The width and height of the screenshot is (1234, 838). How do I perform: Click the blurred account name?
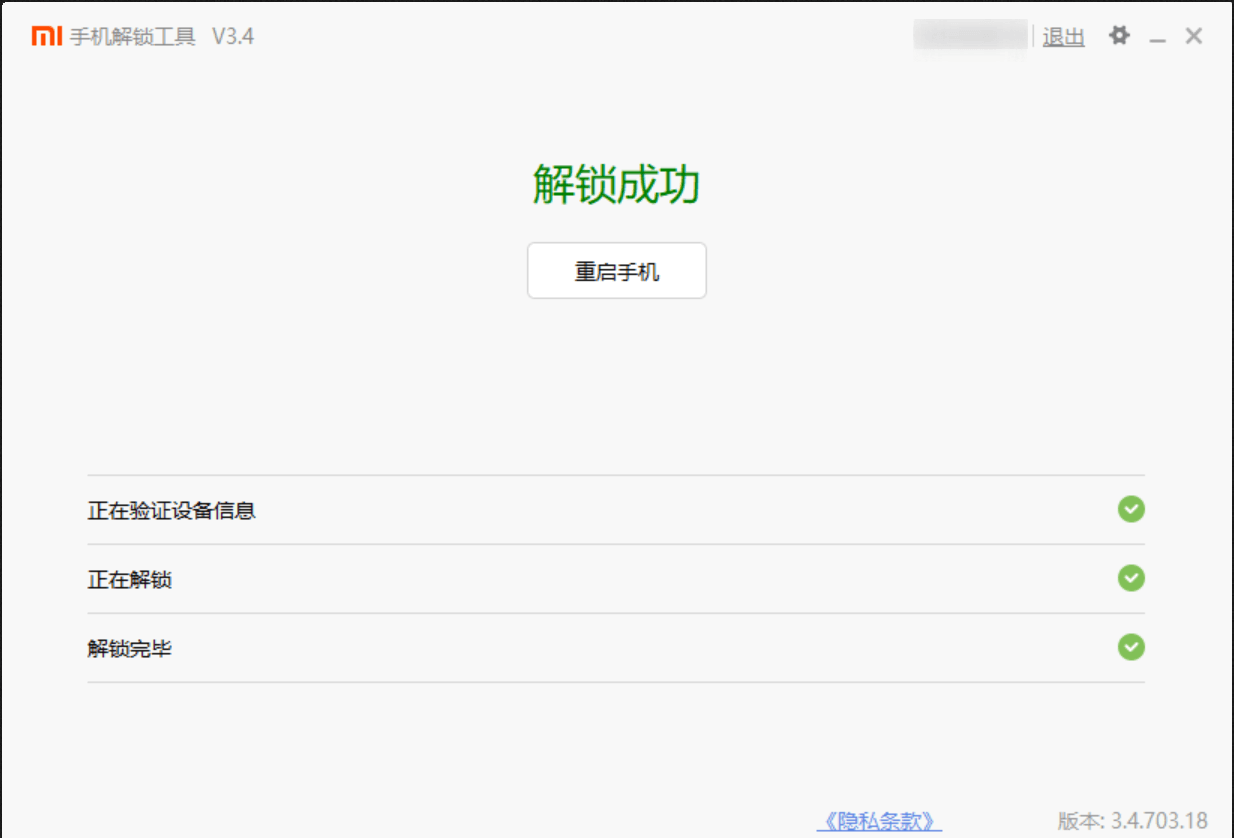970,36
